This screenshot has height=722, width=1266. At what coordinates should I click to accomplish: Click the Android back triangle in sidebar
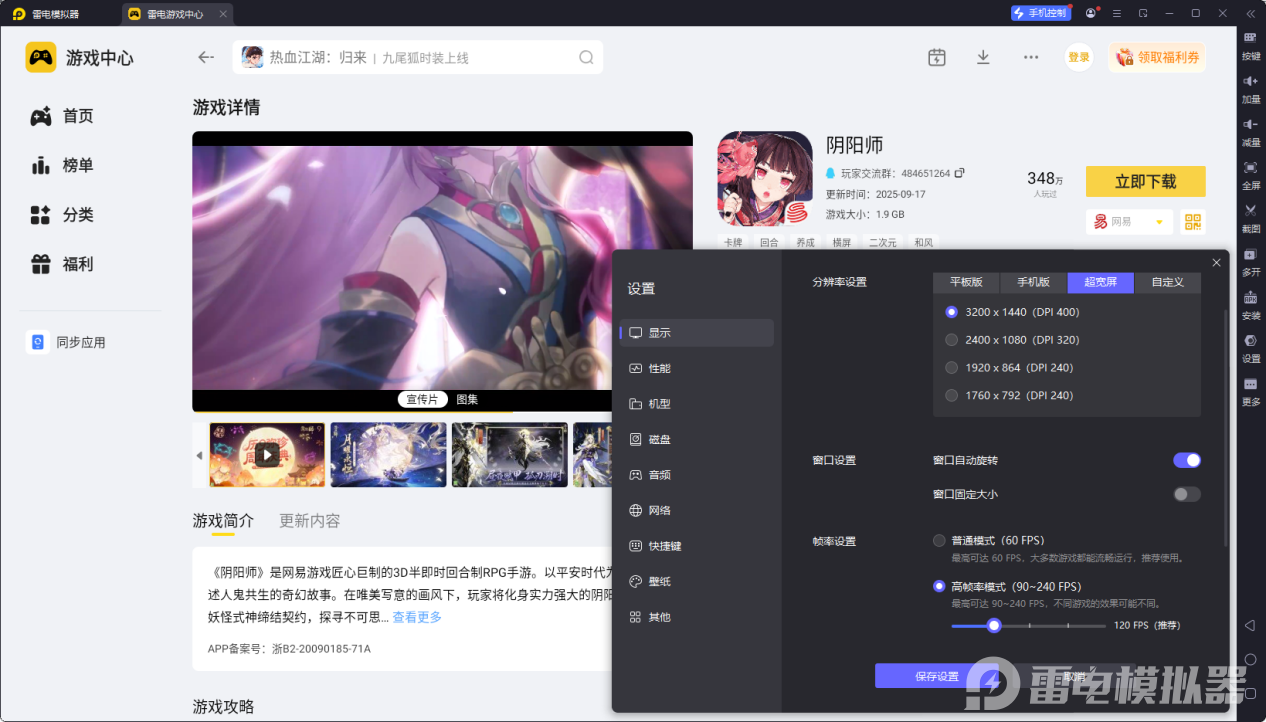(1250, 625)
